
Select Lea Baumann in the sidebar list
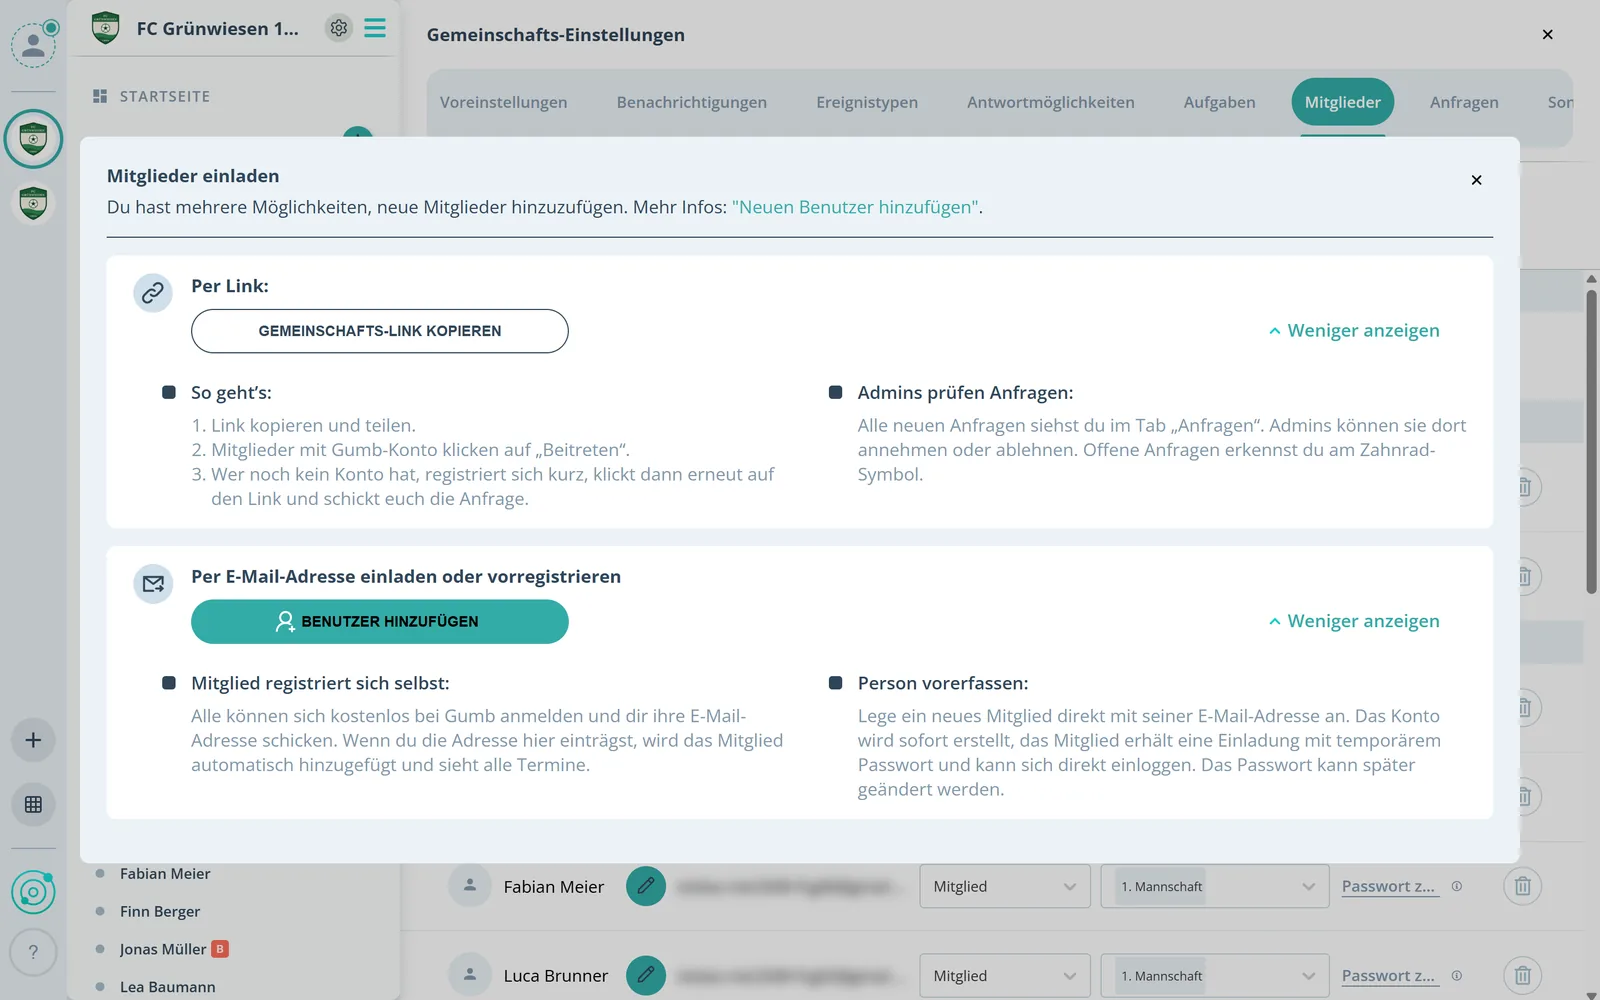[167, 987]
